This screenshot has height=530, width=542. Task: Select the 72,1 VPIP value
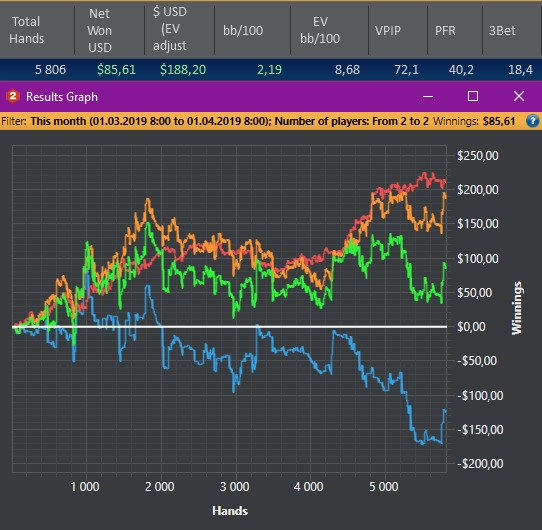(x=406, y=70)
